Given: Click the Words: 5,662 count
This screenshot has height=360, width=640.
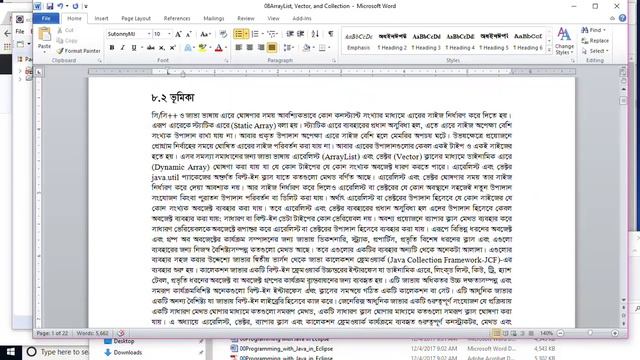Looking at the screenshot, I should [92, 333].
